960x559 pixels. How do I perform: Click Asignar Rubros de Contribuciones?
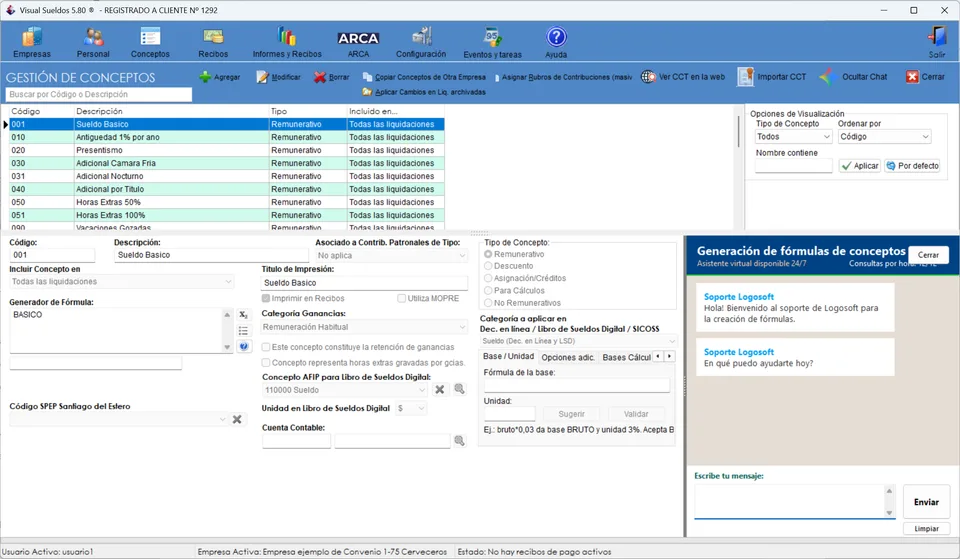[562, 77]
